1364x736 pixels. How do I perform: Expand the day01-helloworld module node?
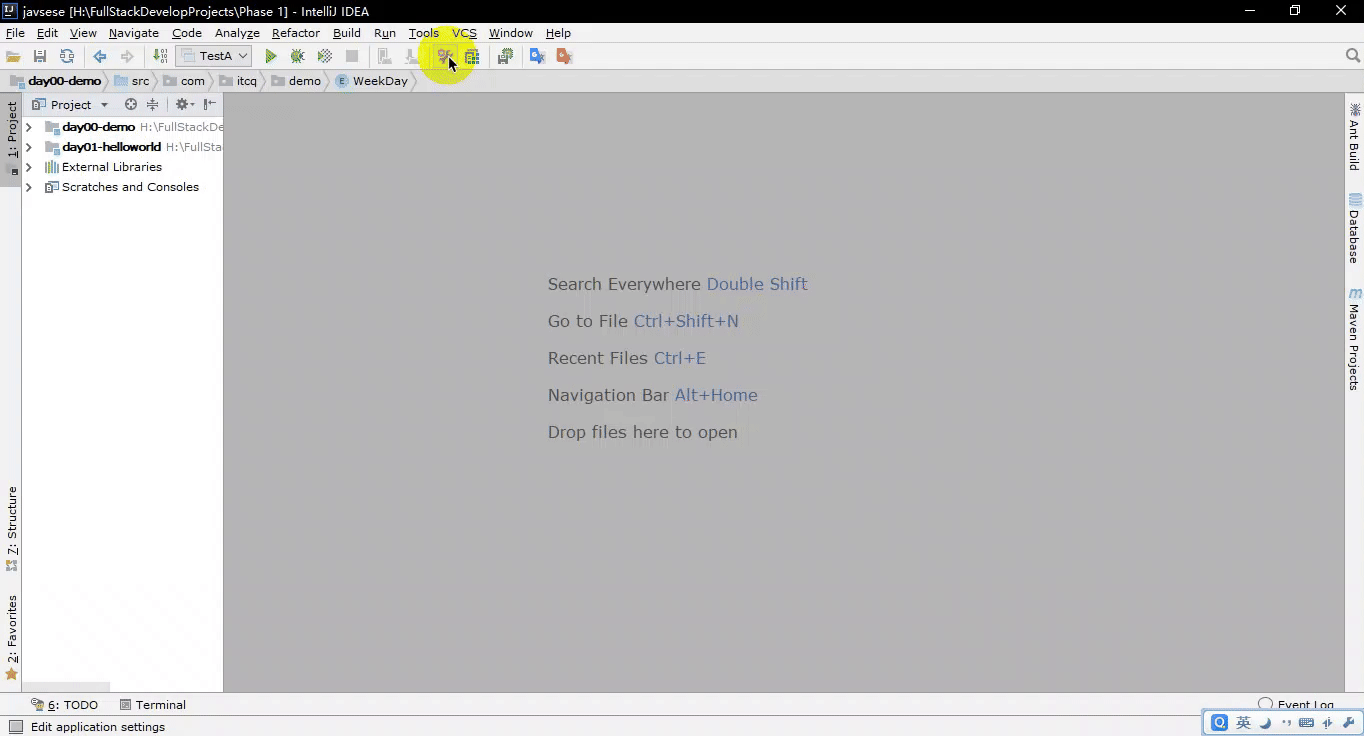29,147
